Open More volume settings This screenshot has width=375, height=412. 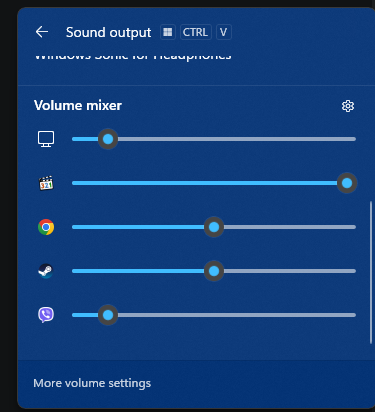click(92, 383)
